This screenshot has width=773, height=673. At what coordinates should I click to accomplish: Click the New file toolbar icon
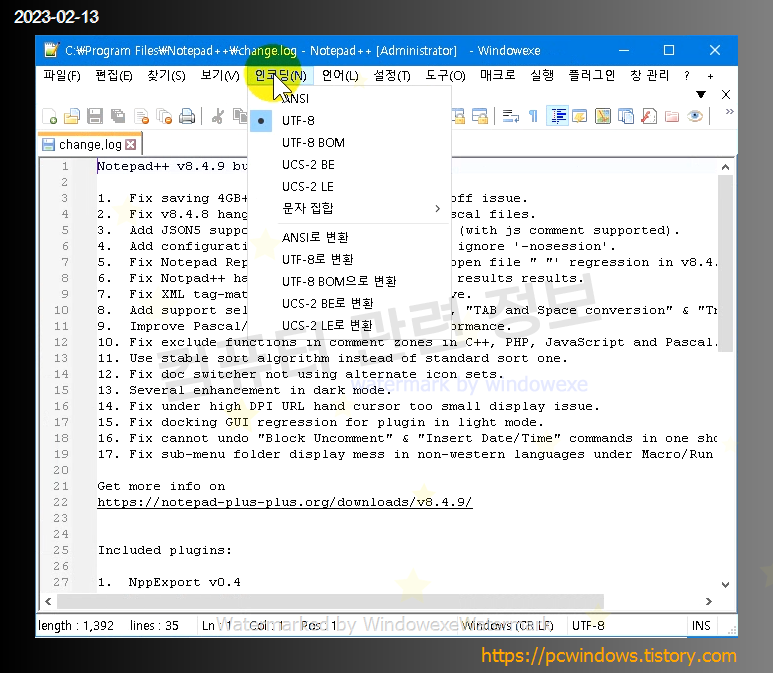(x=49, y=117)
